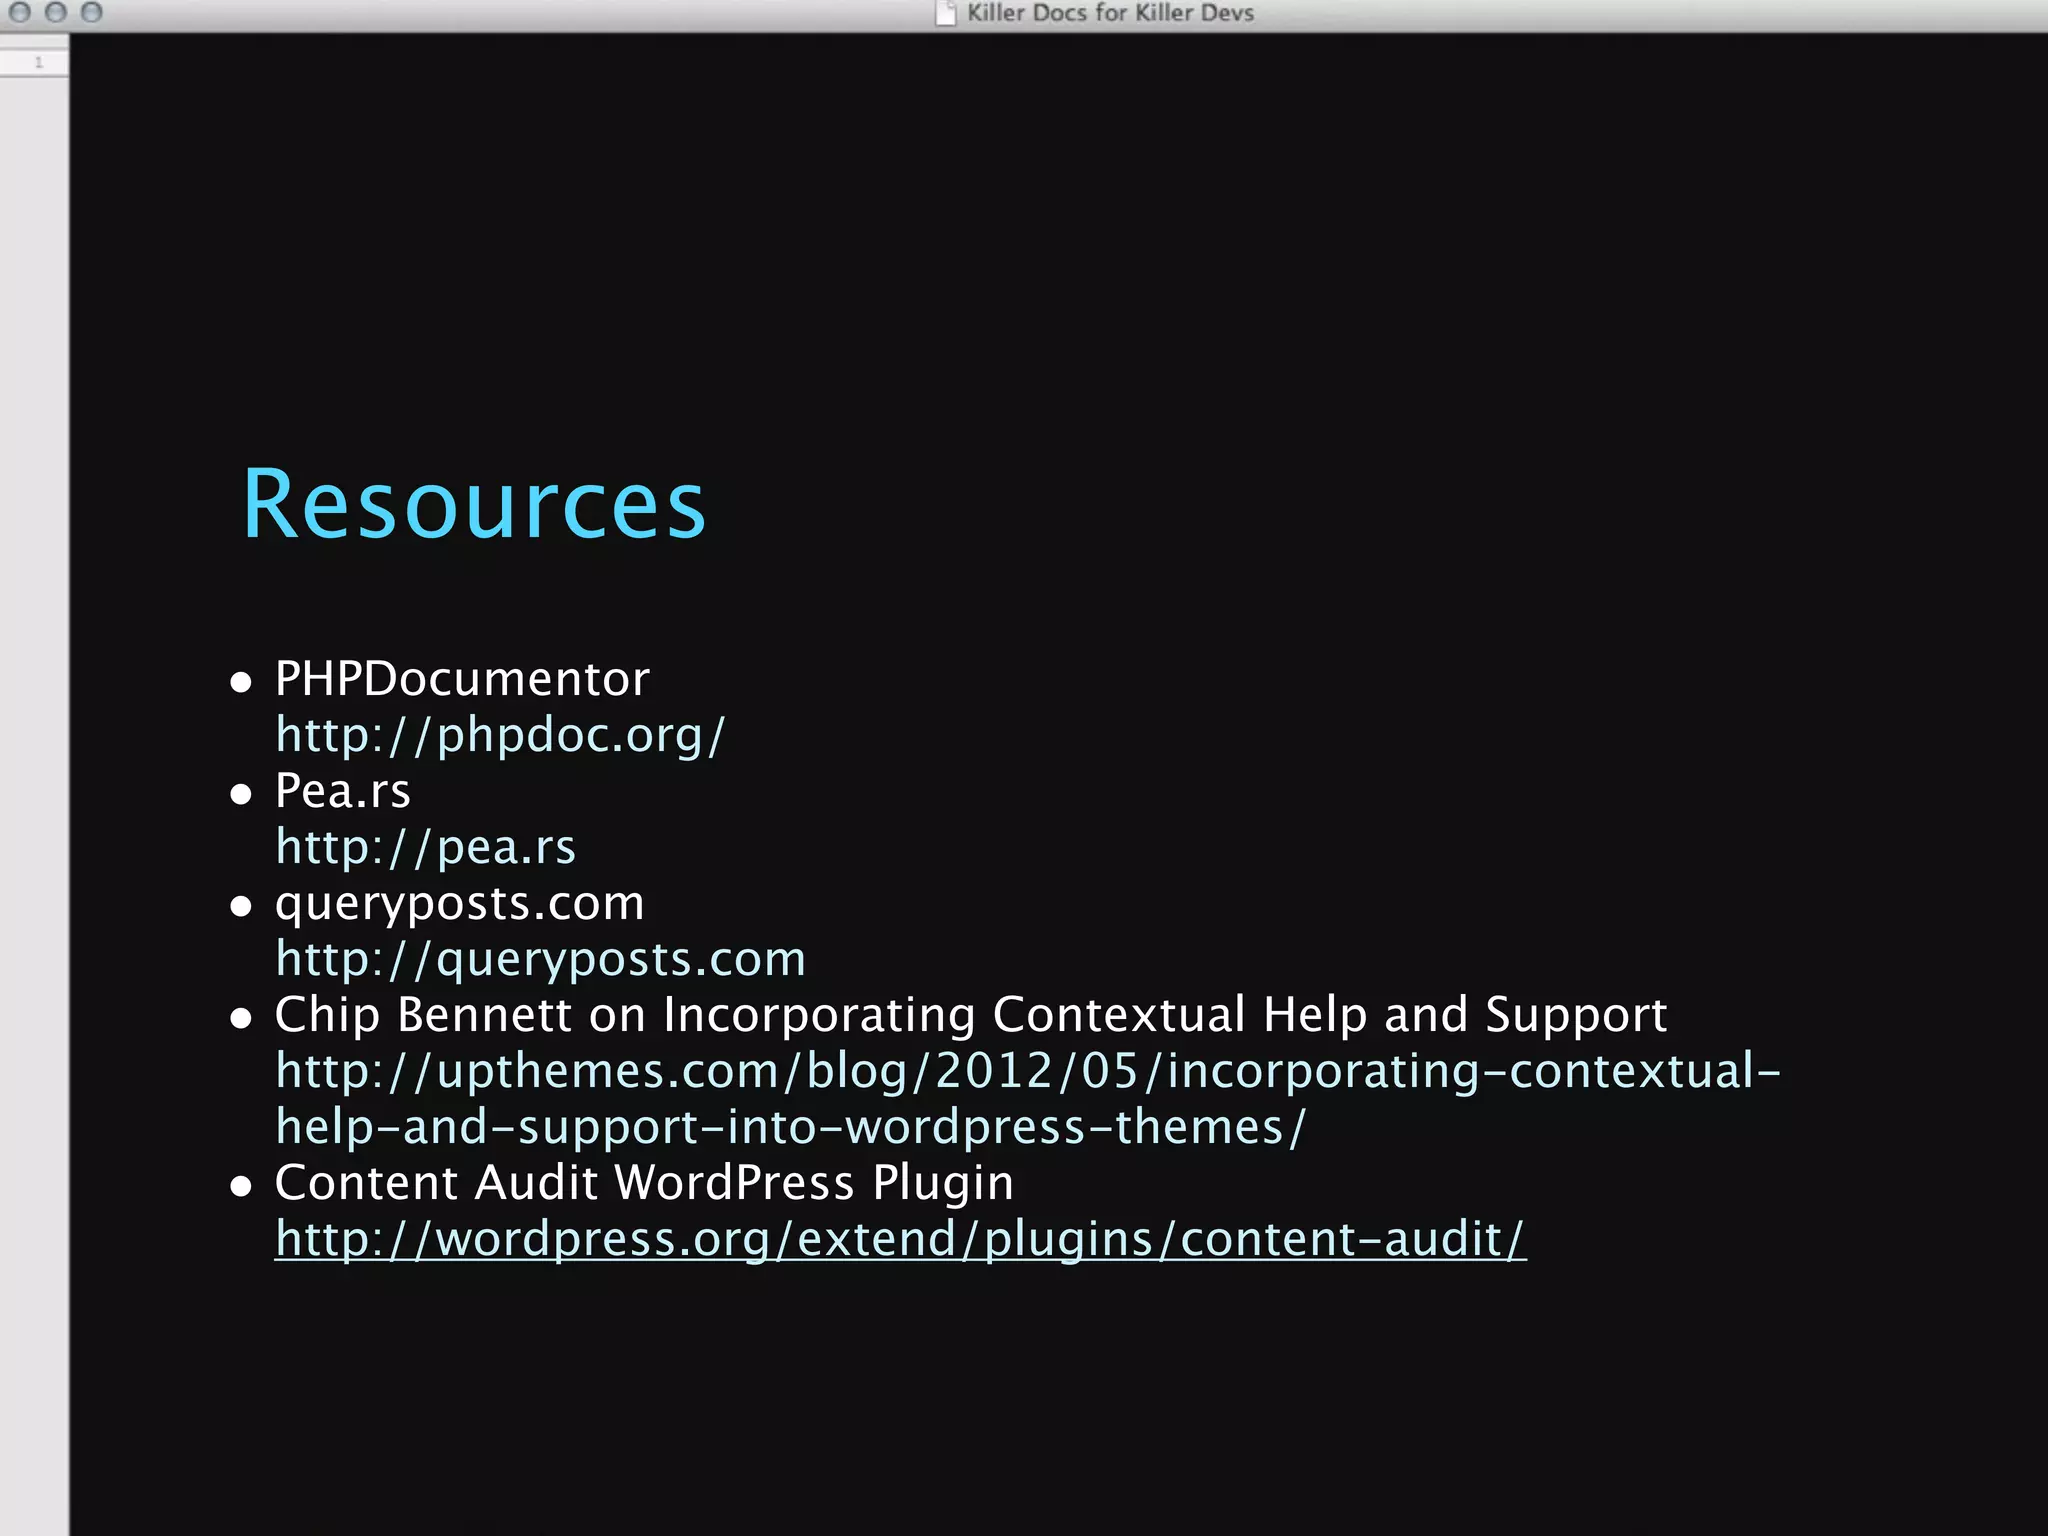The width and height of the screenshot is (2048, 1536).
Task: Select slide 1 thumbnail in sidebar
Action: pos(34,62)
